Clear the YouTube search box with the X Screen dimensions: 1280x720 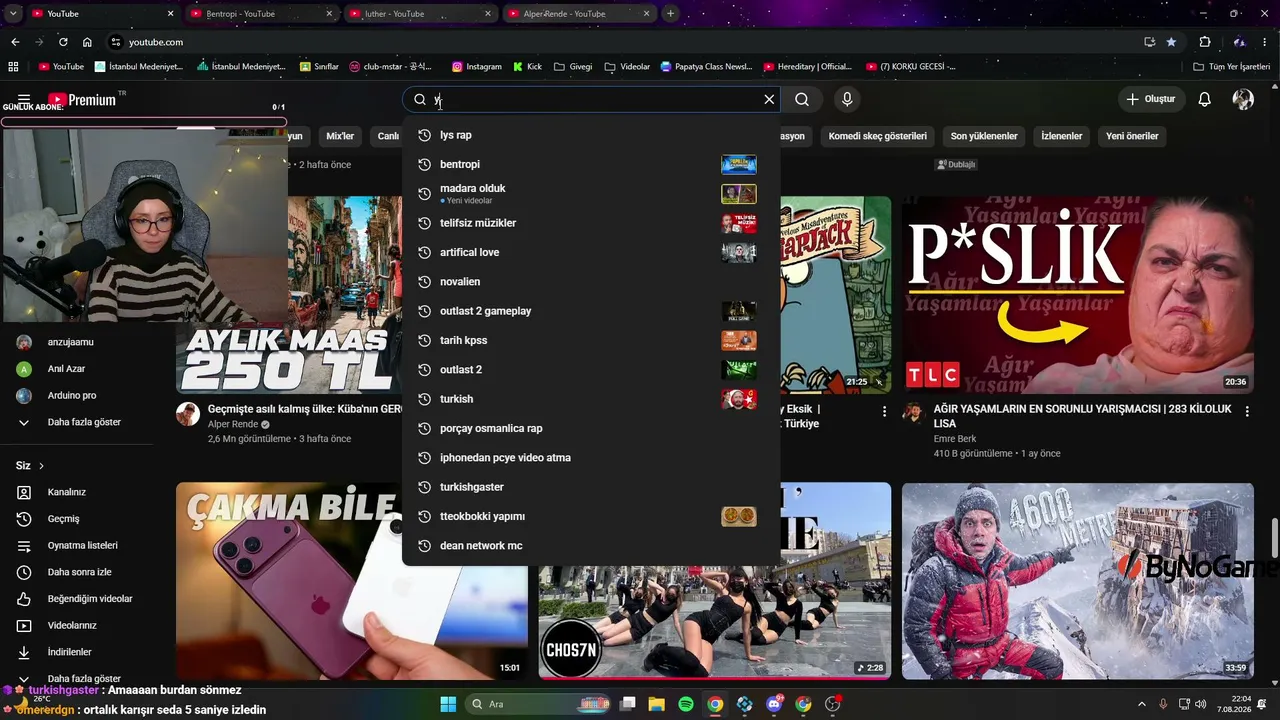point(769,100)
